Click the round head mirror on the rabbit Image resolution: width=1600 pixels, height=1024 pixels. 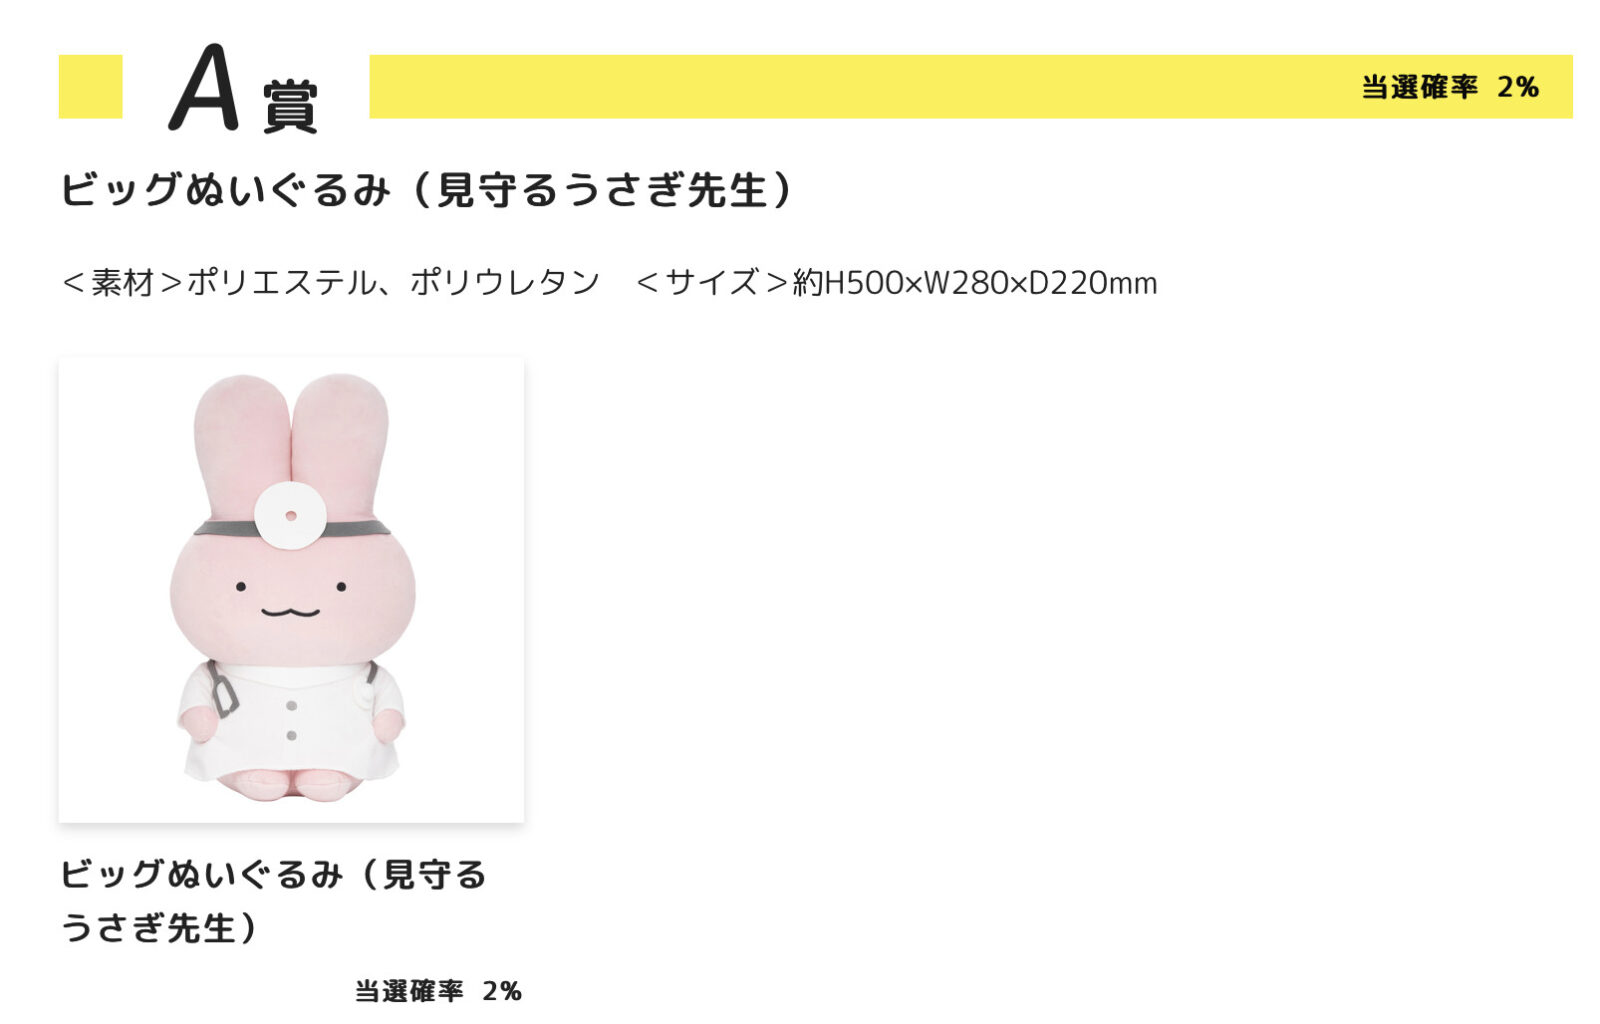click(290, 515)
